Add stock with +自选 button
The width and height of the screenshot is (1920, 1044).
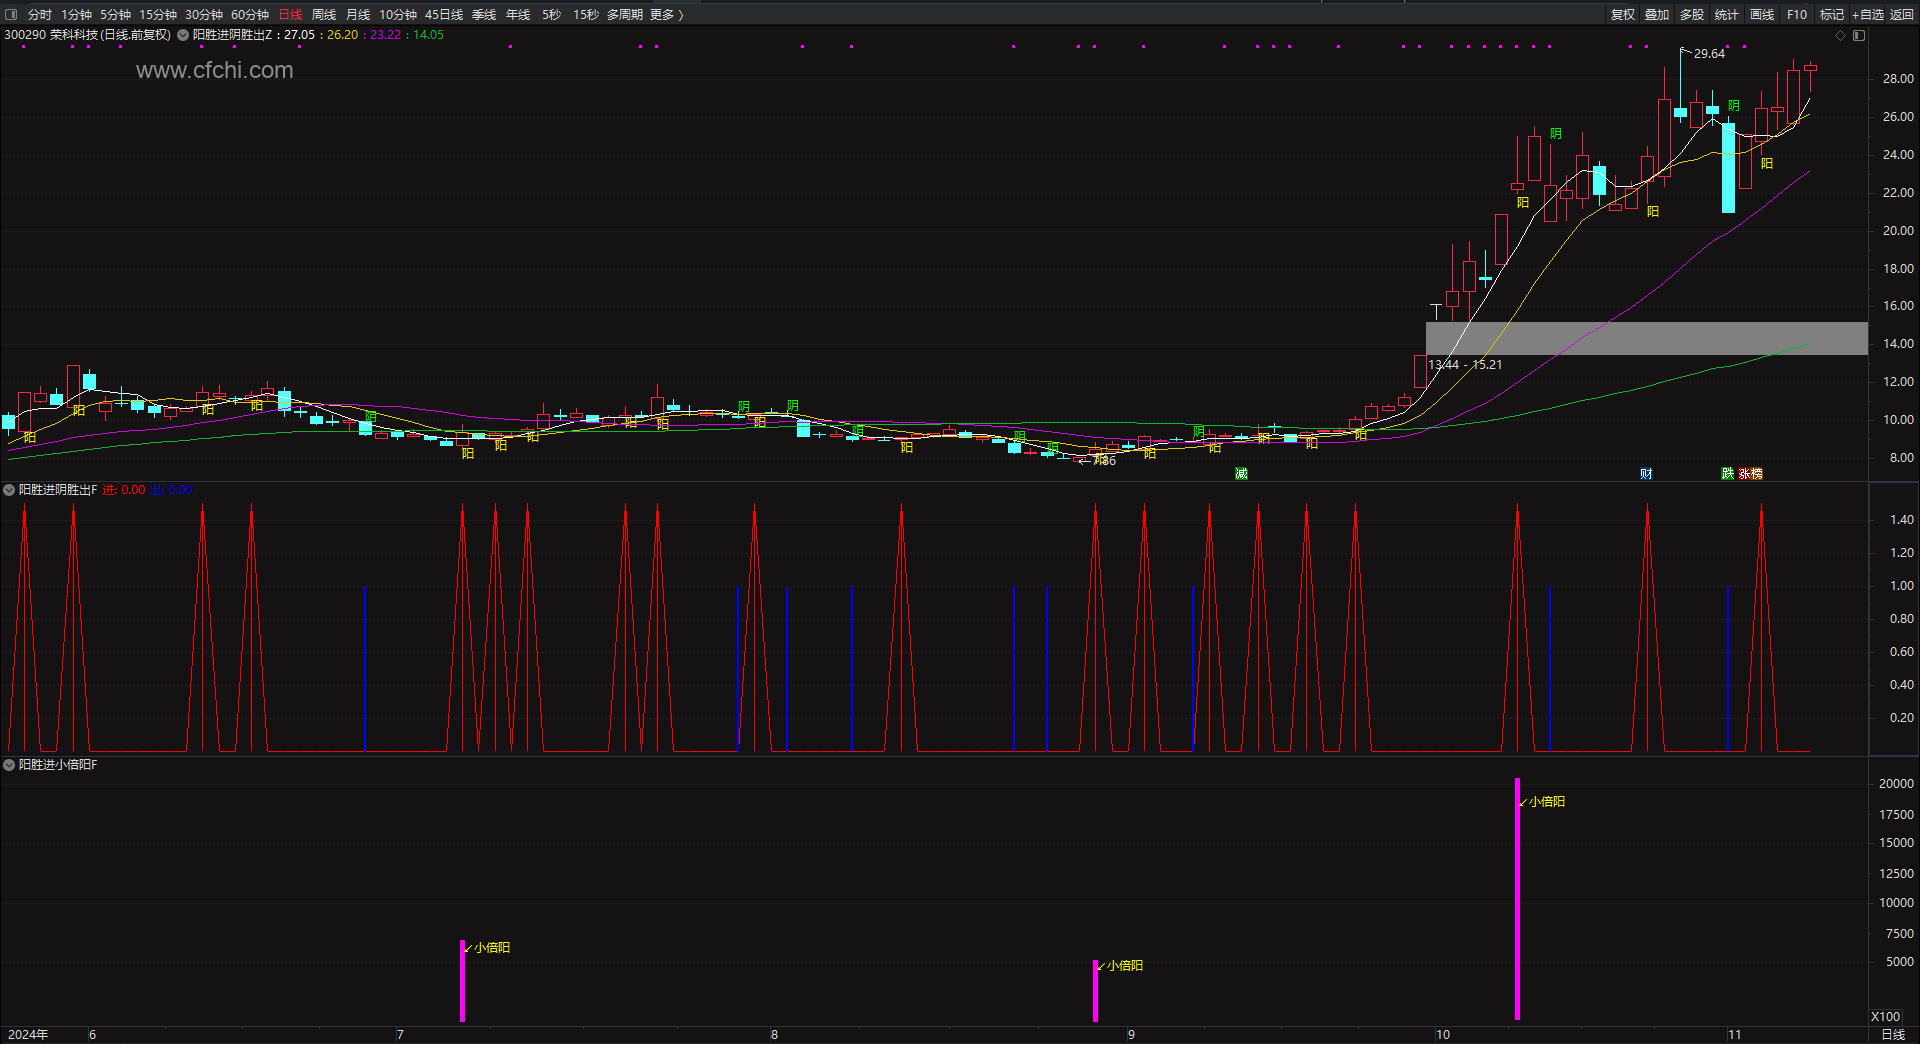1868,14
